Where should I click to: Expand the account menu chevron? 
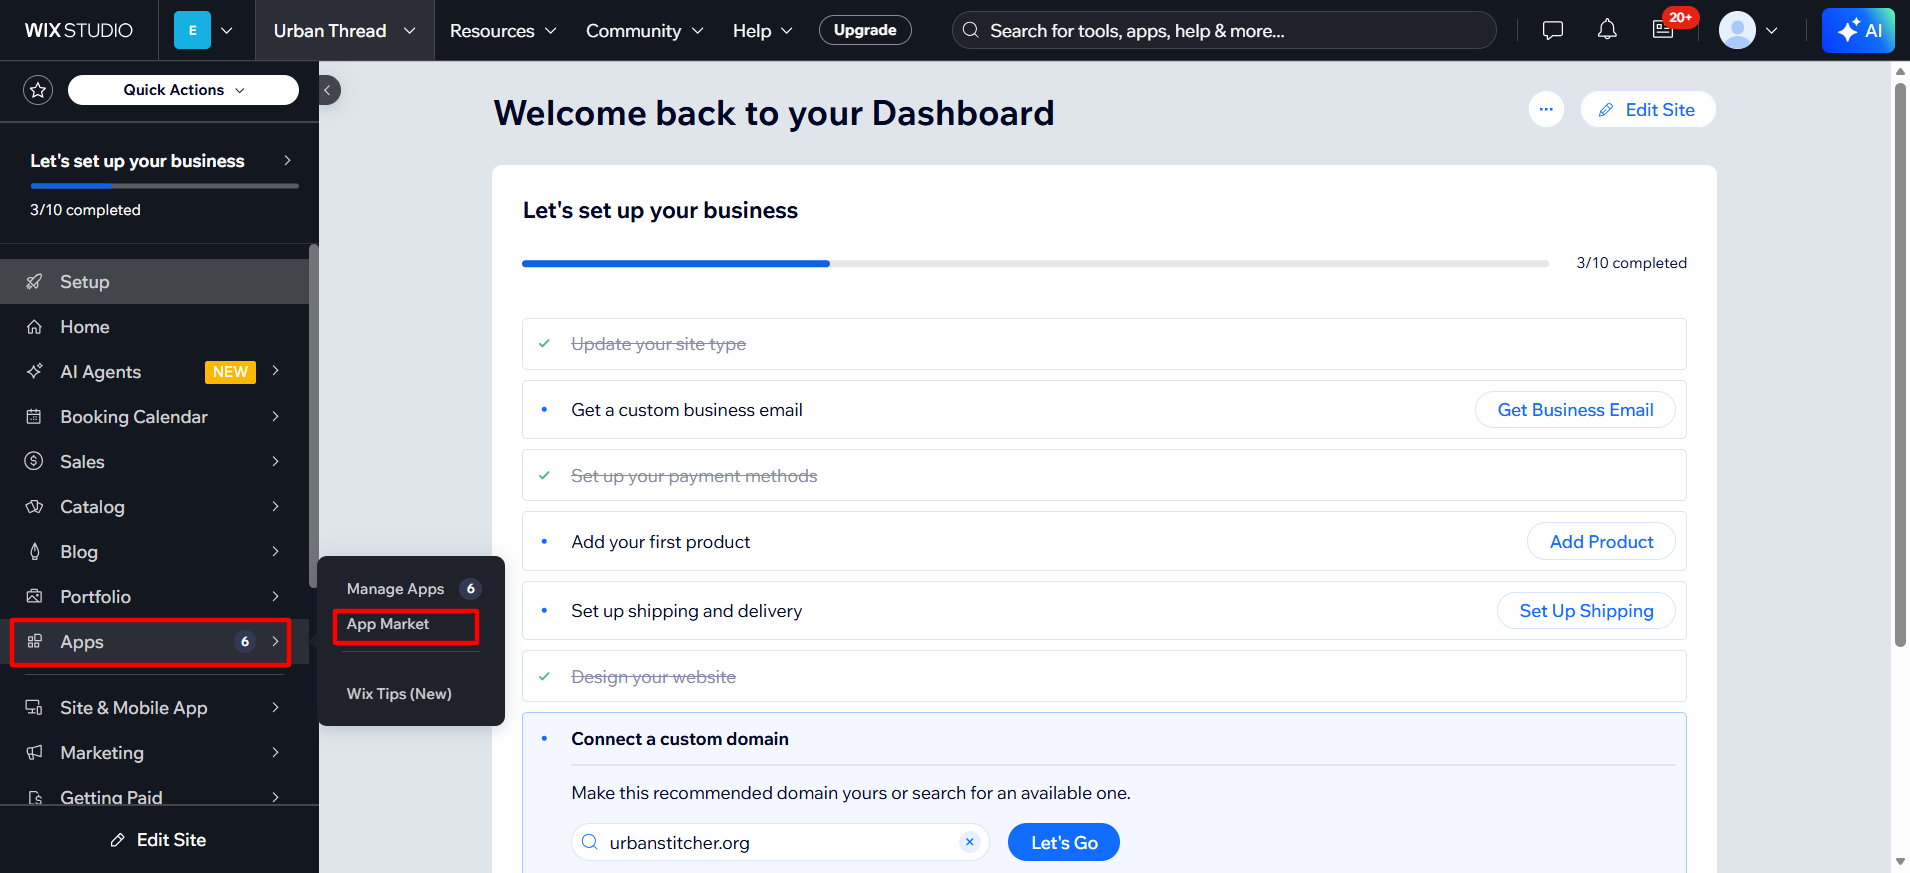(x=1772, y=30)
